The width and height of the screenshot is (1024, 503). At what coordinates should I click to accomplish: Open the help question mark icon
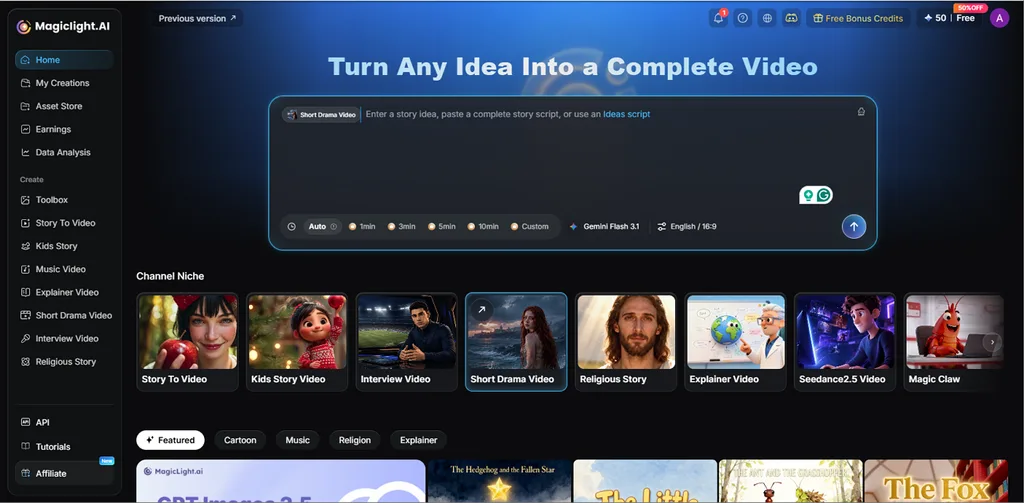click(743, 18)
